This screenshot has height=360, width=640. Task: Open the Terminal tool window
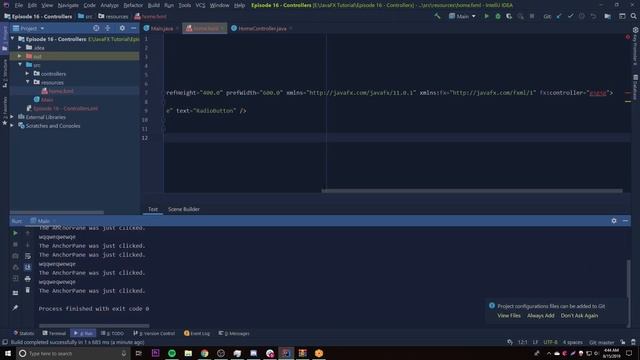[54, 333]
